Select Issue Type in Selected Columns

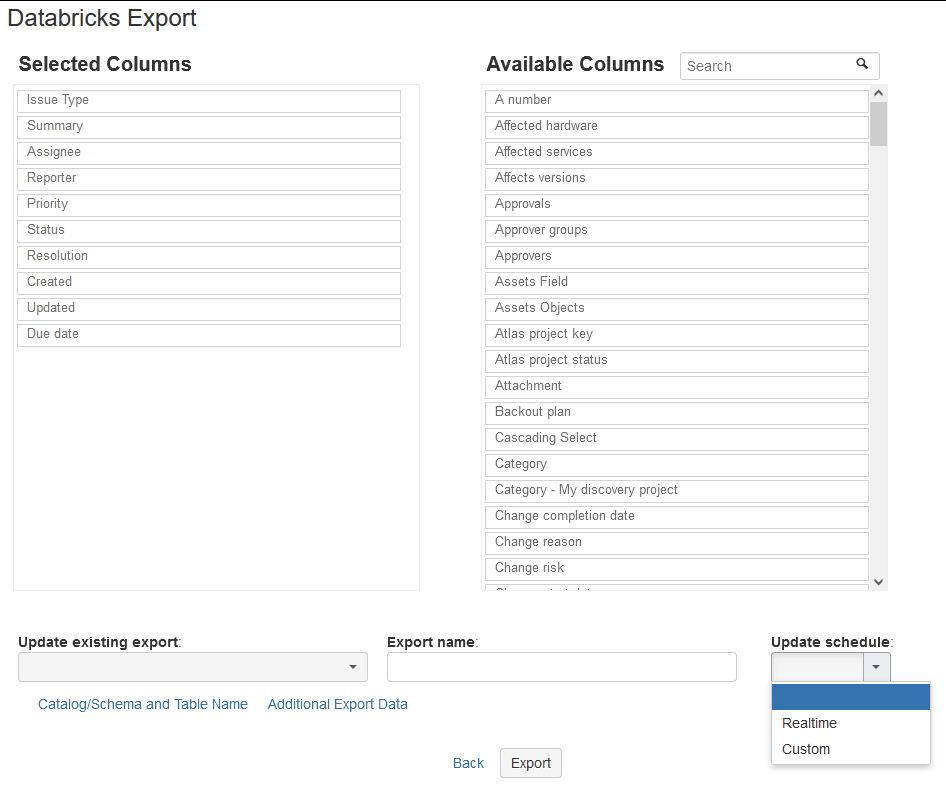click(x=209, y=101)
